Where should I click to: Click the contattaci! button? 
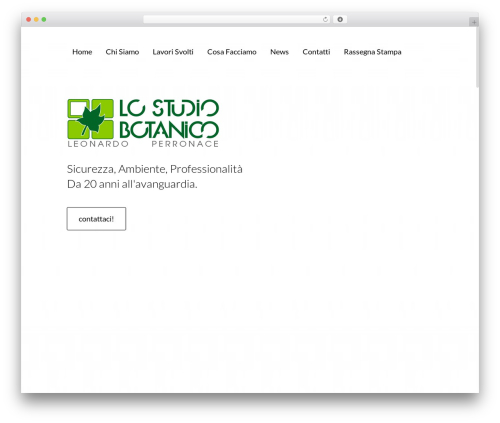96,219
